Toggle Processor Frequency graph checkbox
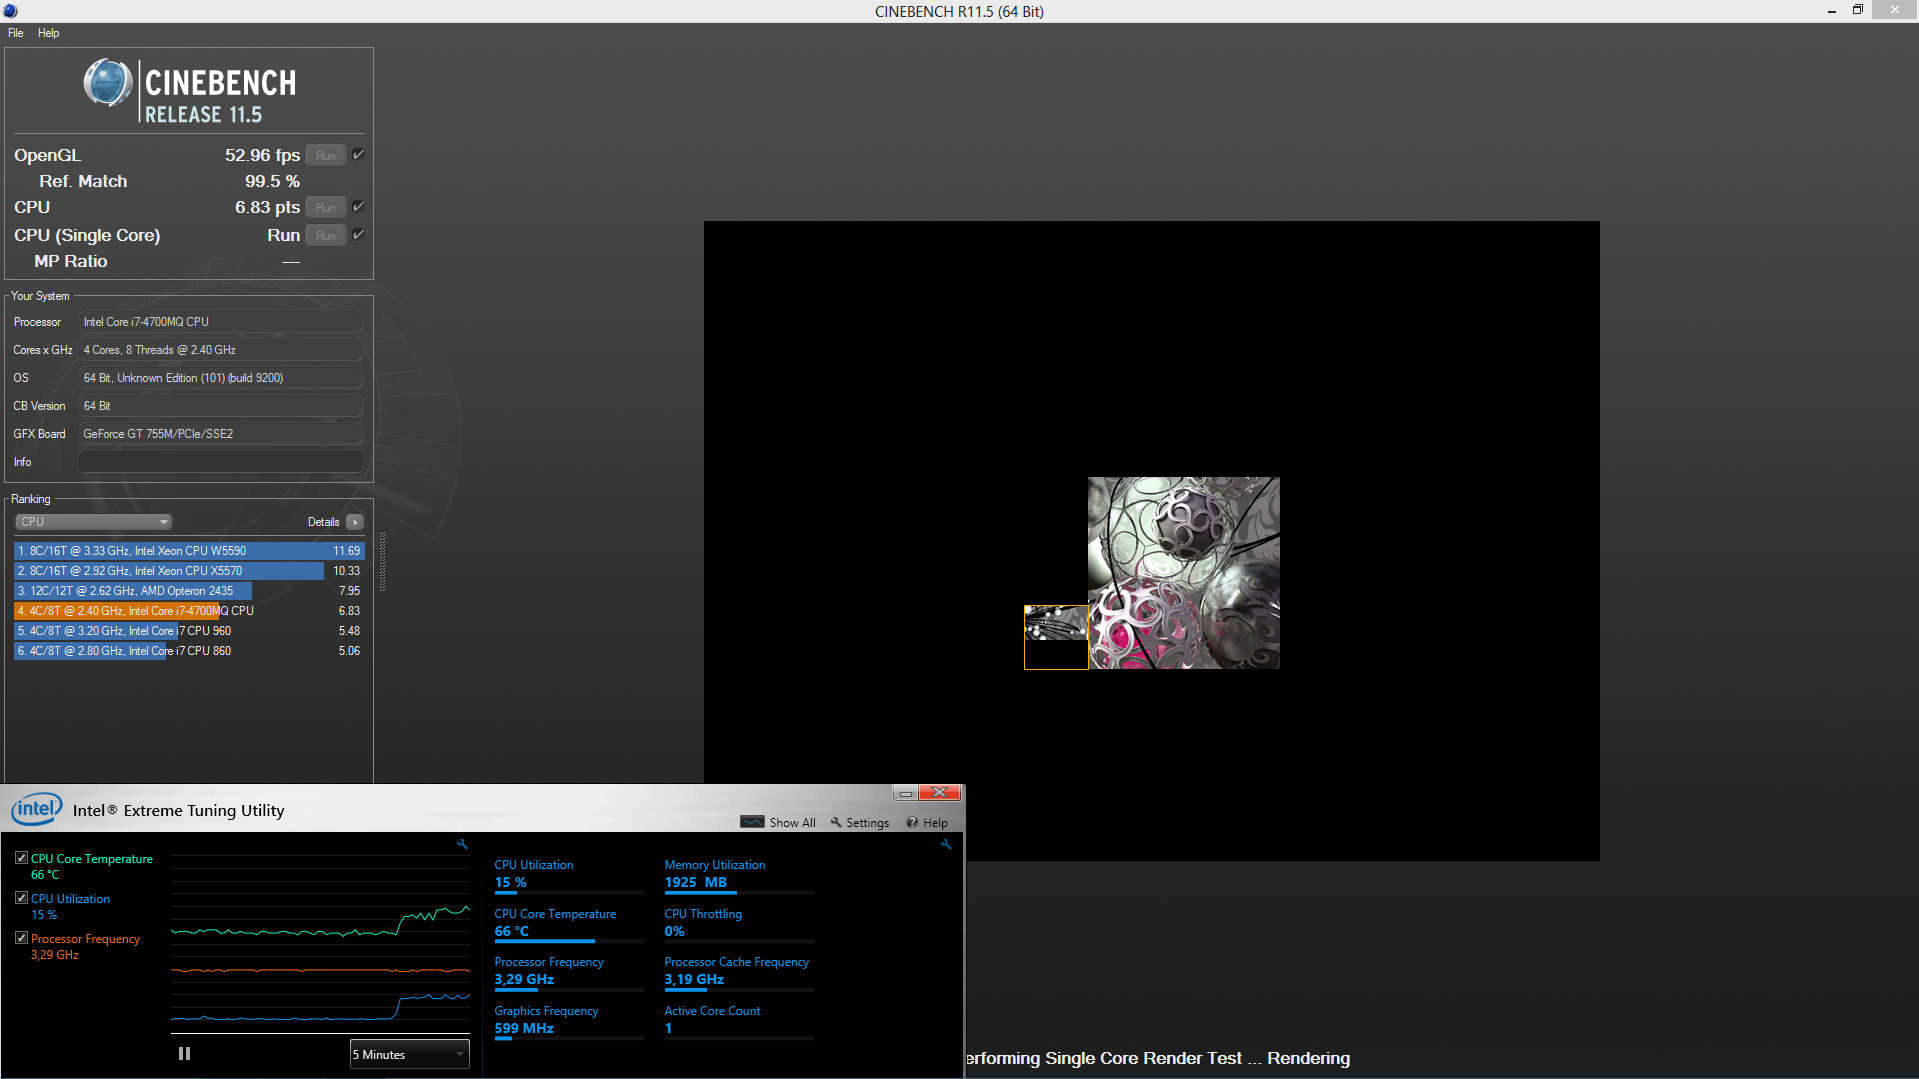1919x1079 pixels. [21, 938]
